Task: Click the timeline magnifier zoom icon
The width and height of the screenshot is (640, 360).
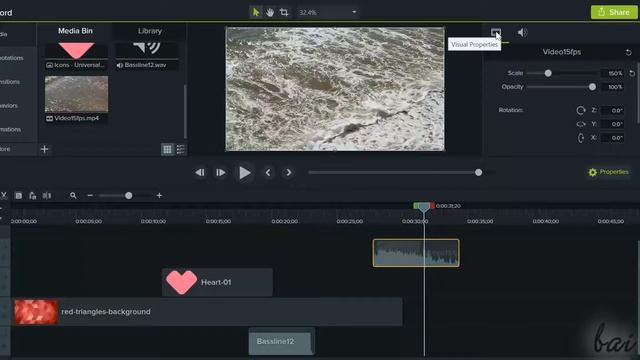Action: [x=73, y=196]
